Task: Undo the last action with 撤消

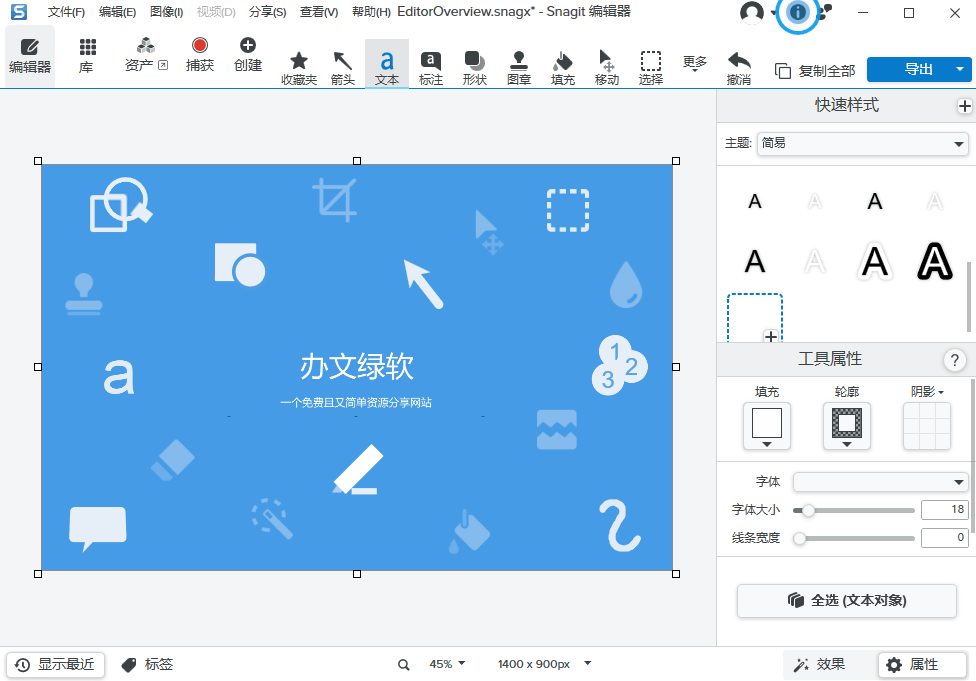Action: pyautogui.click(x=739, y=68)
